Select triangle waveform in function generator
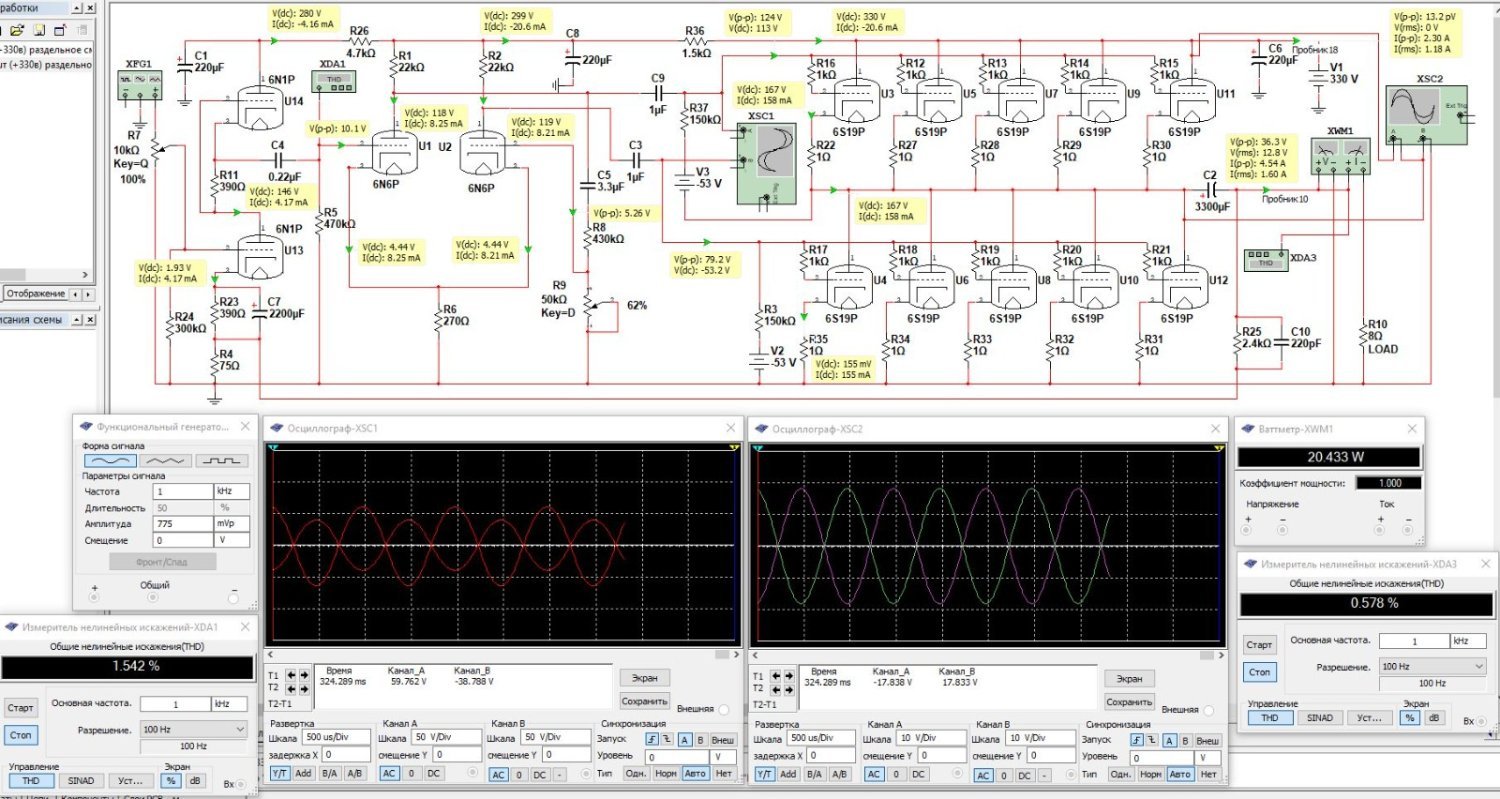Screen dimensions: 1500x799 (166, 460)
